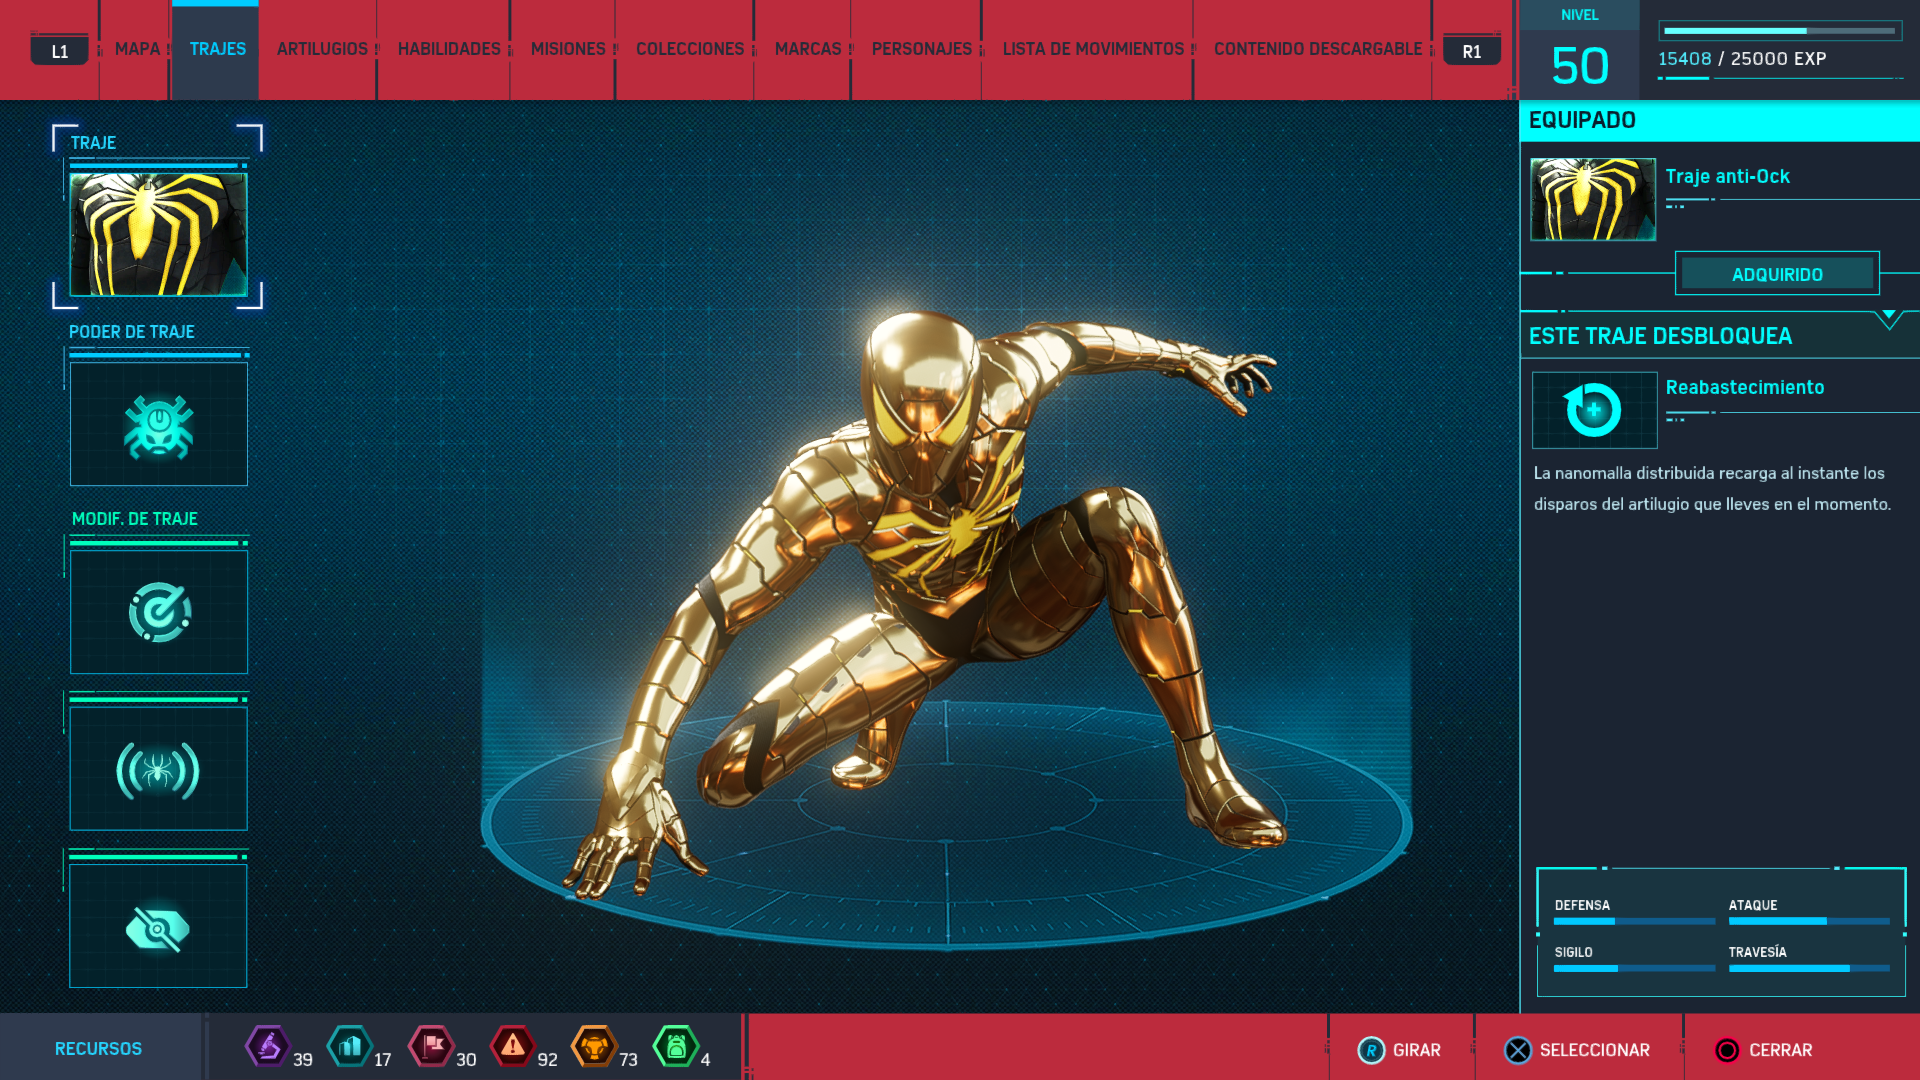Go to Lista de Movimientos tab
1920x1080 pixels.
(1093, 49)
